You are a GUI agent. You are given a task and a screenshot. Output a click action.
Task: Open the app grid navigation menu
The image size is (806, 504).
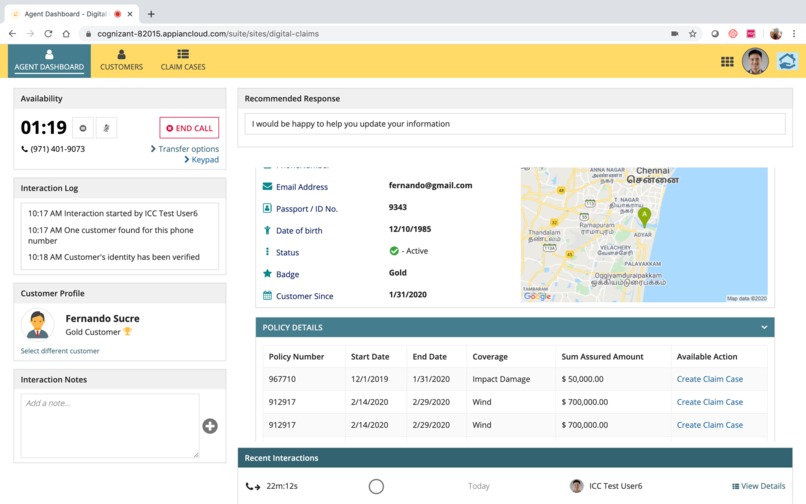coord(727,62)
